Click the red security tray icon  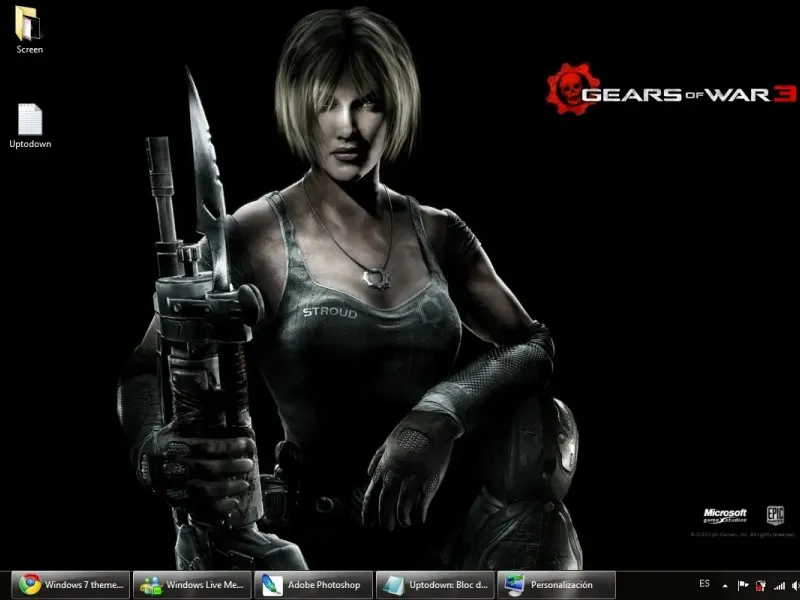[x=761, y=585]
